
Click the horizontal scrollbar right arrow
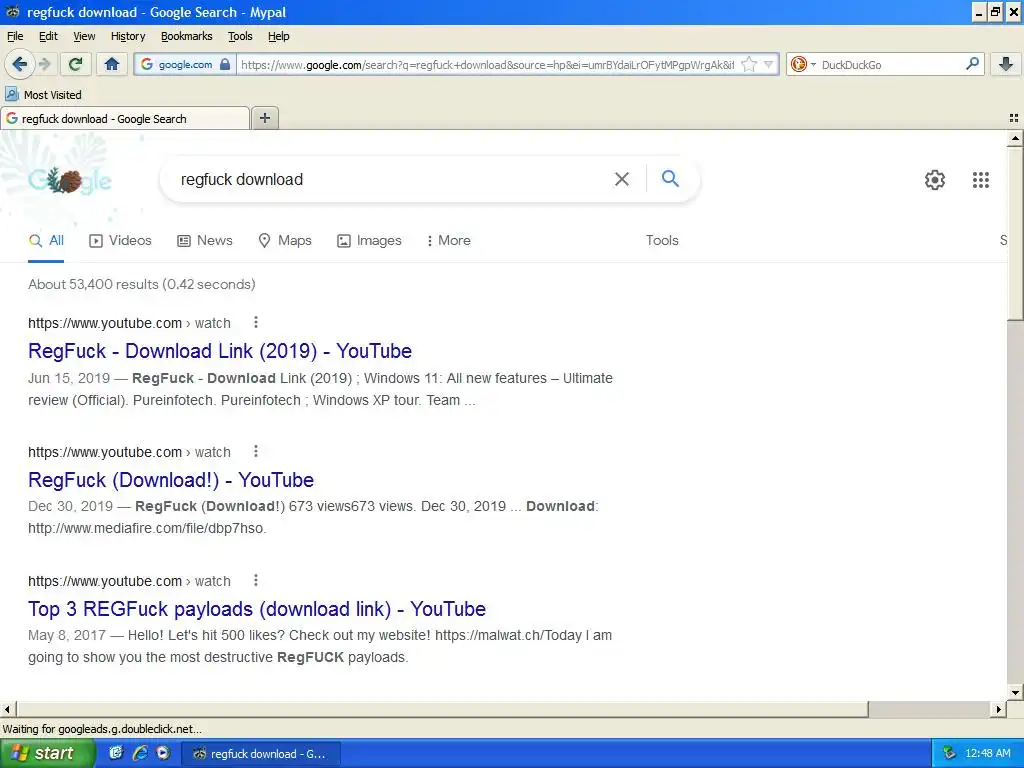(999, 709)
